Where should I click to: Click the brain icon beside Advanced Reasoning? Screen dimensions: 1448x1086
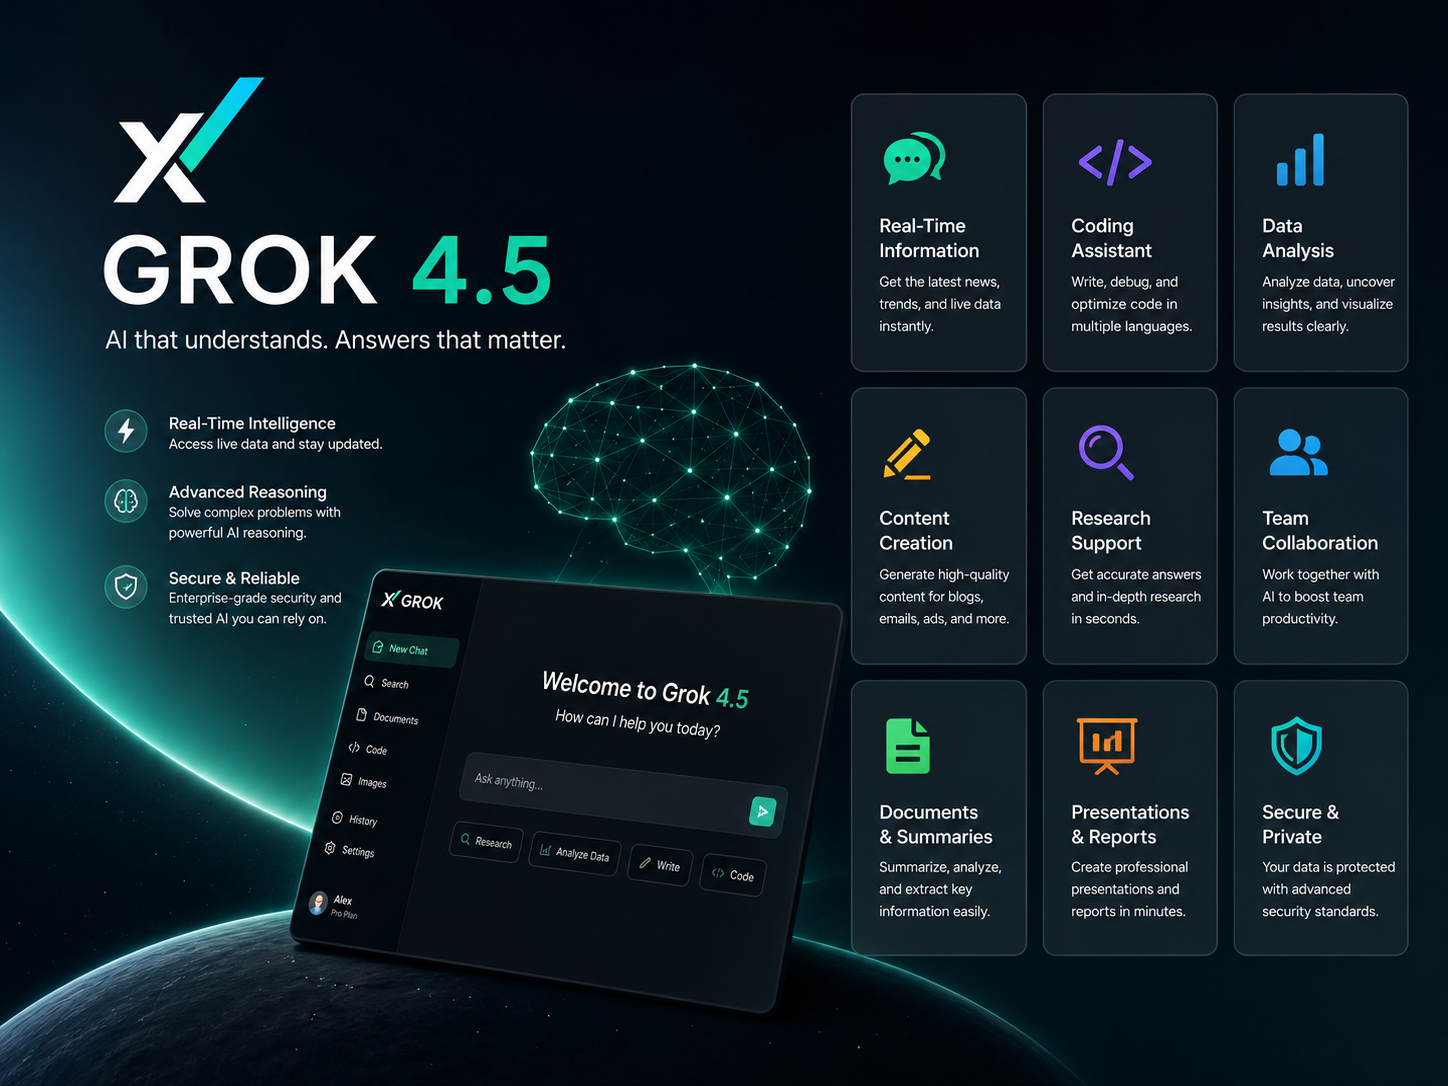coord(126,501)
